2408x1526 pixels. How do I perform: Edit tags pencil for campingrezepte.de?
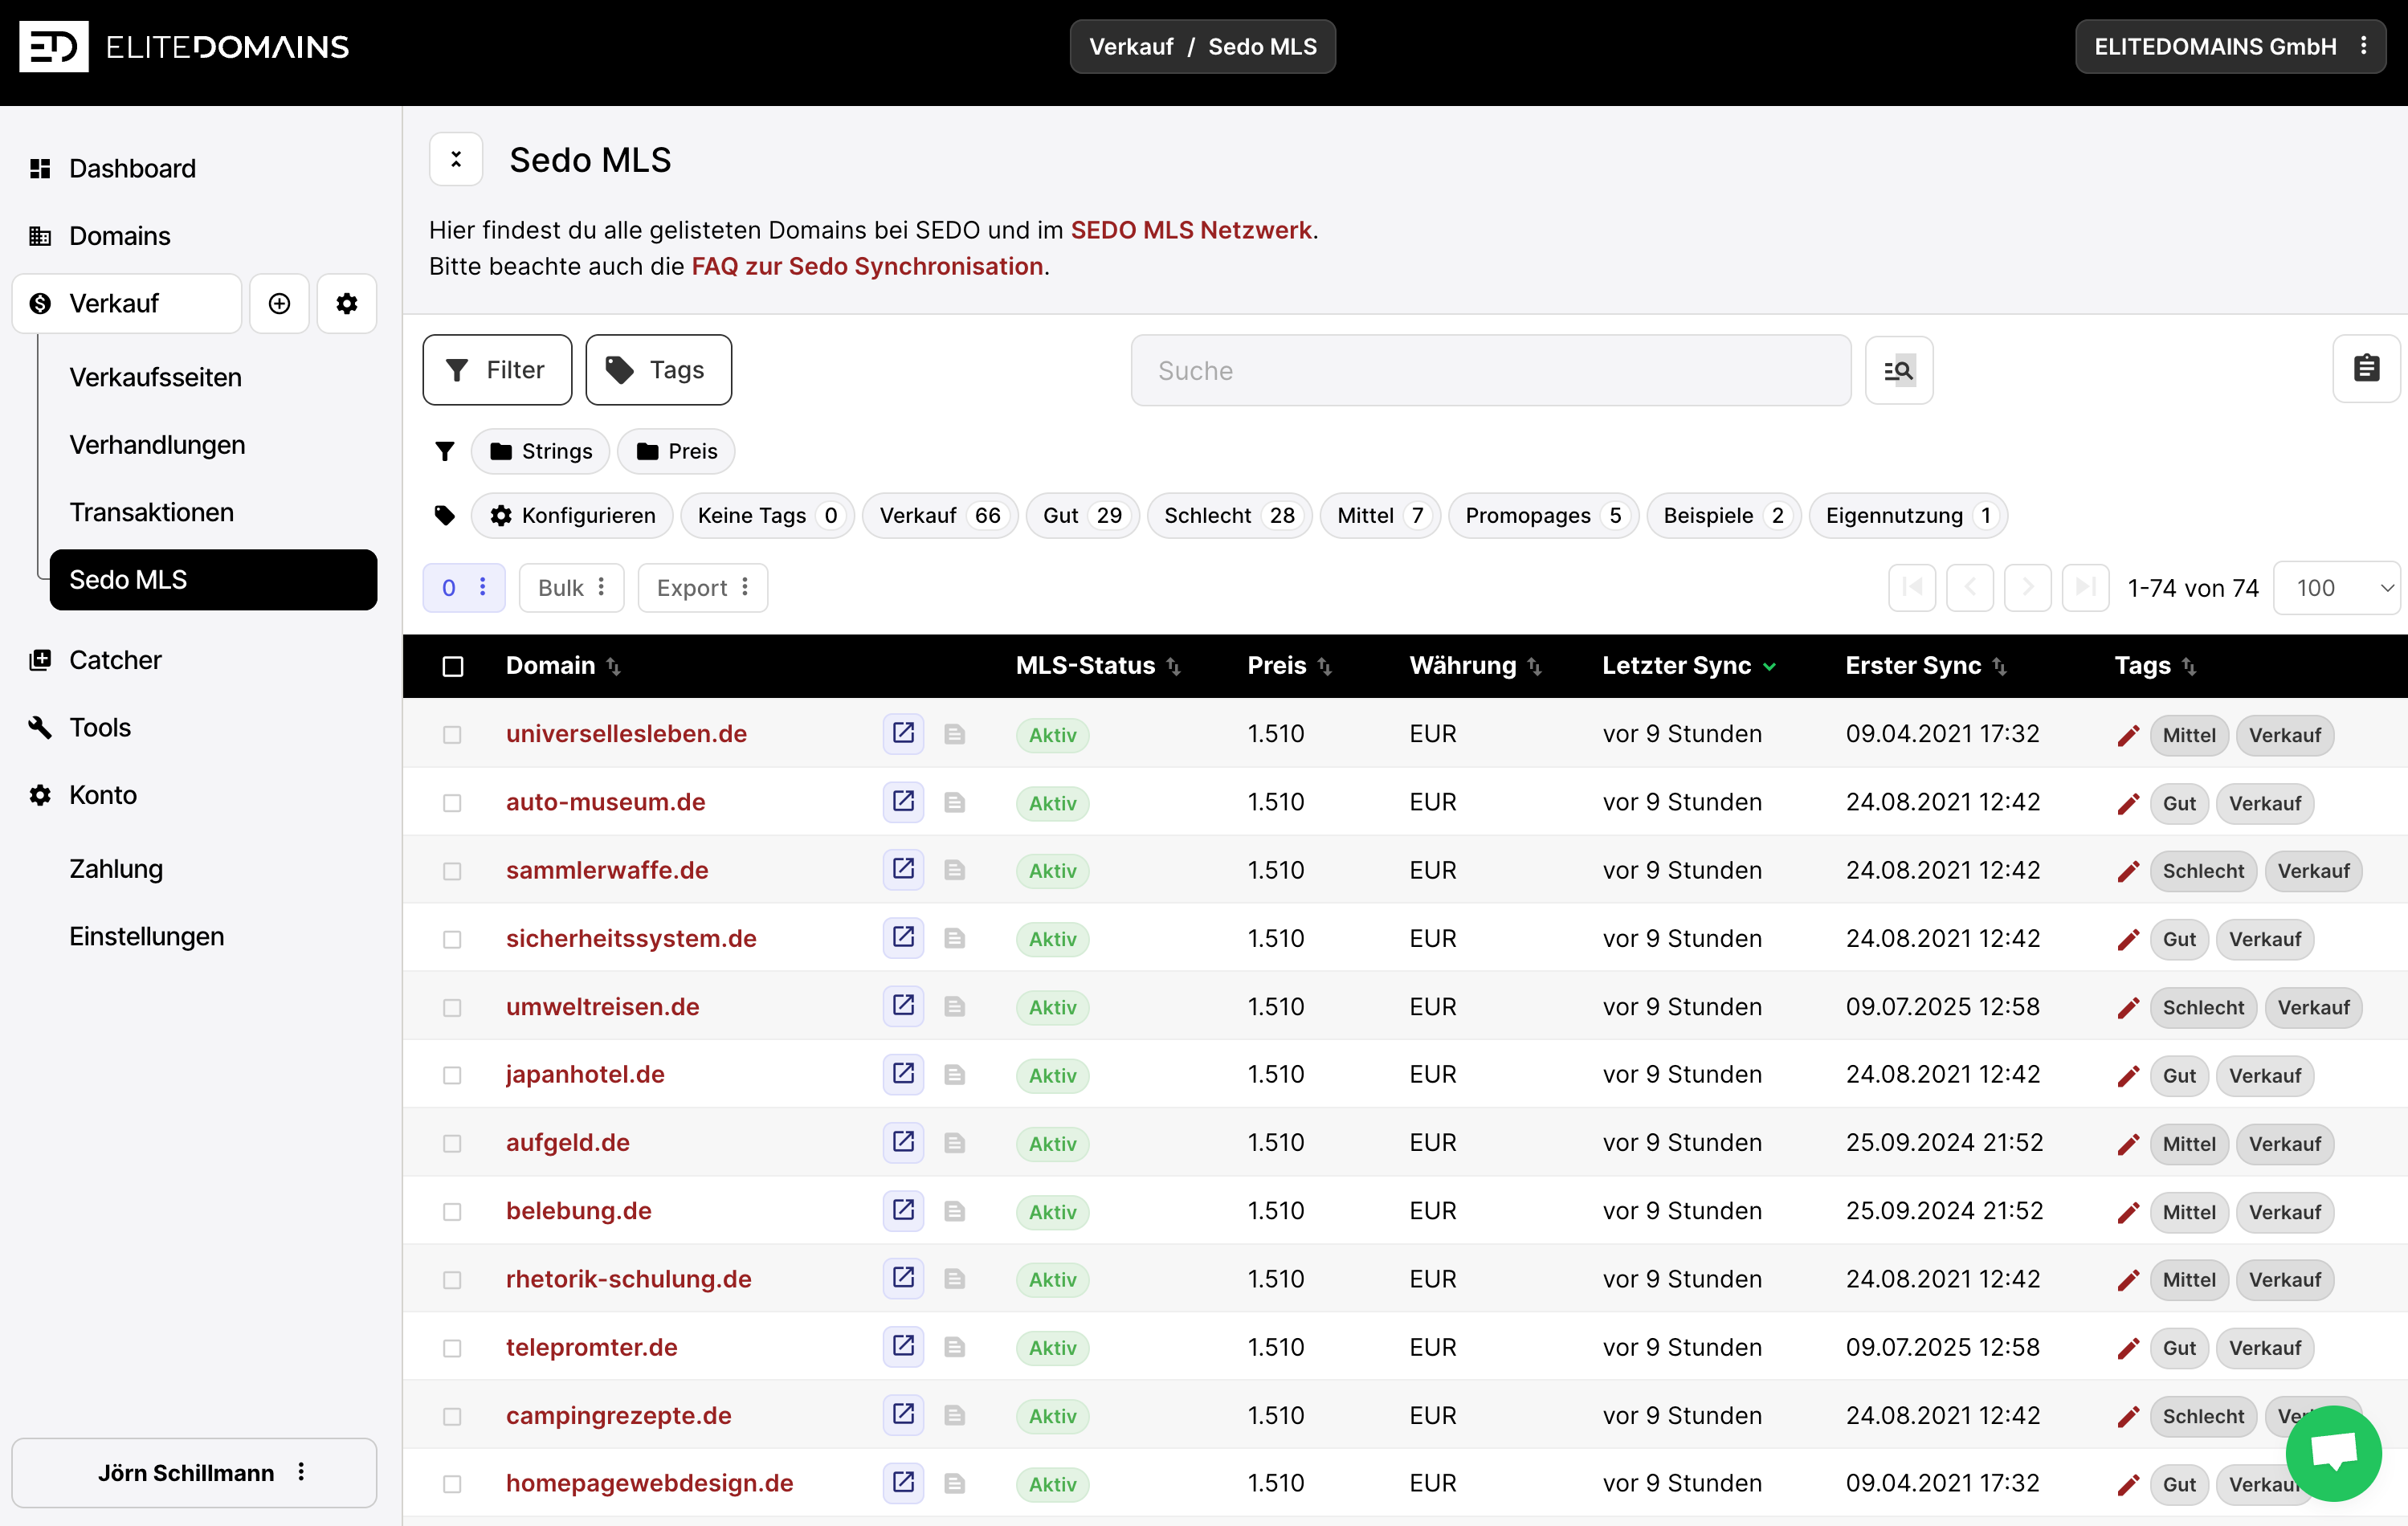2128,1416
